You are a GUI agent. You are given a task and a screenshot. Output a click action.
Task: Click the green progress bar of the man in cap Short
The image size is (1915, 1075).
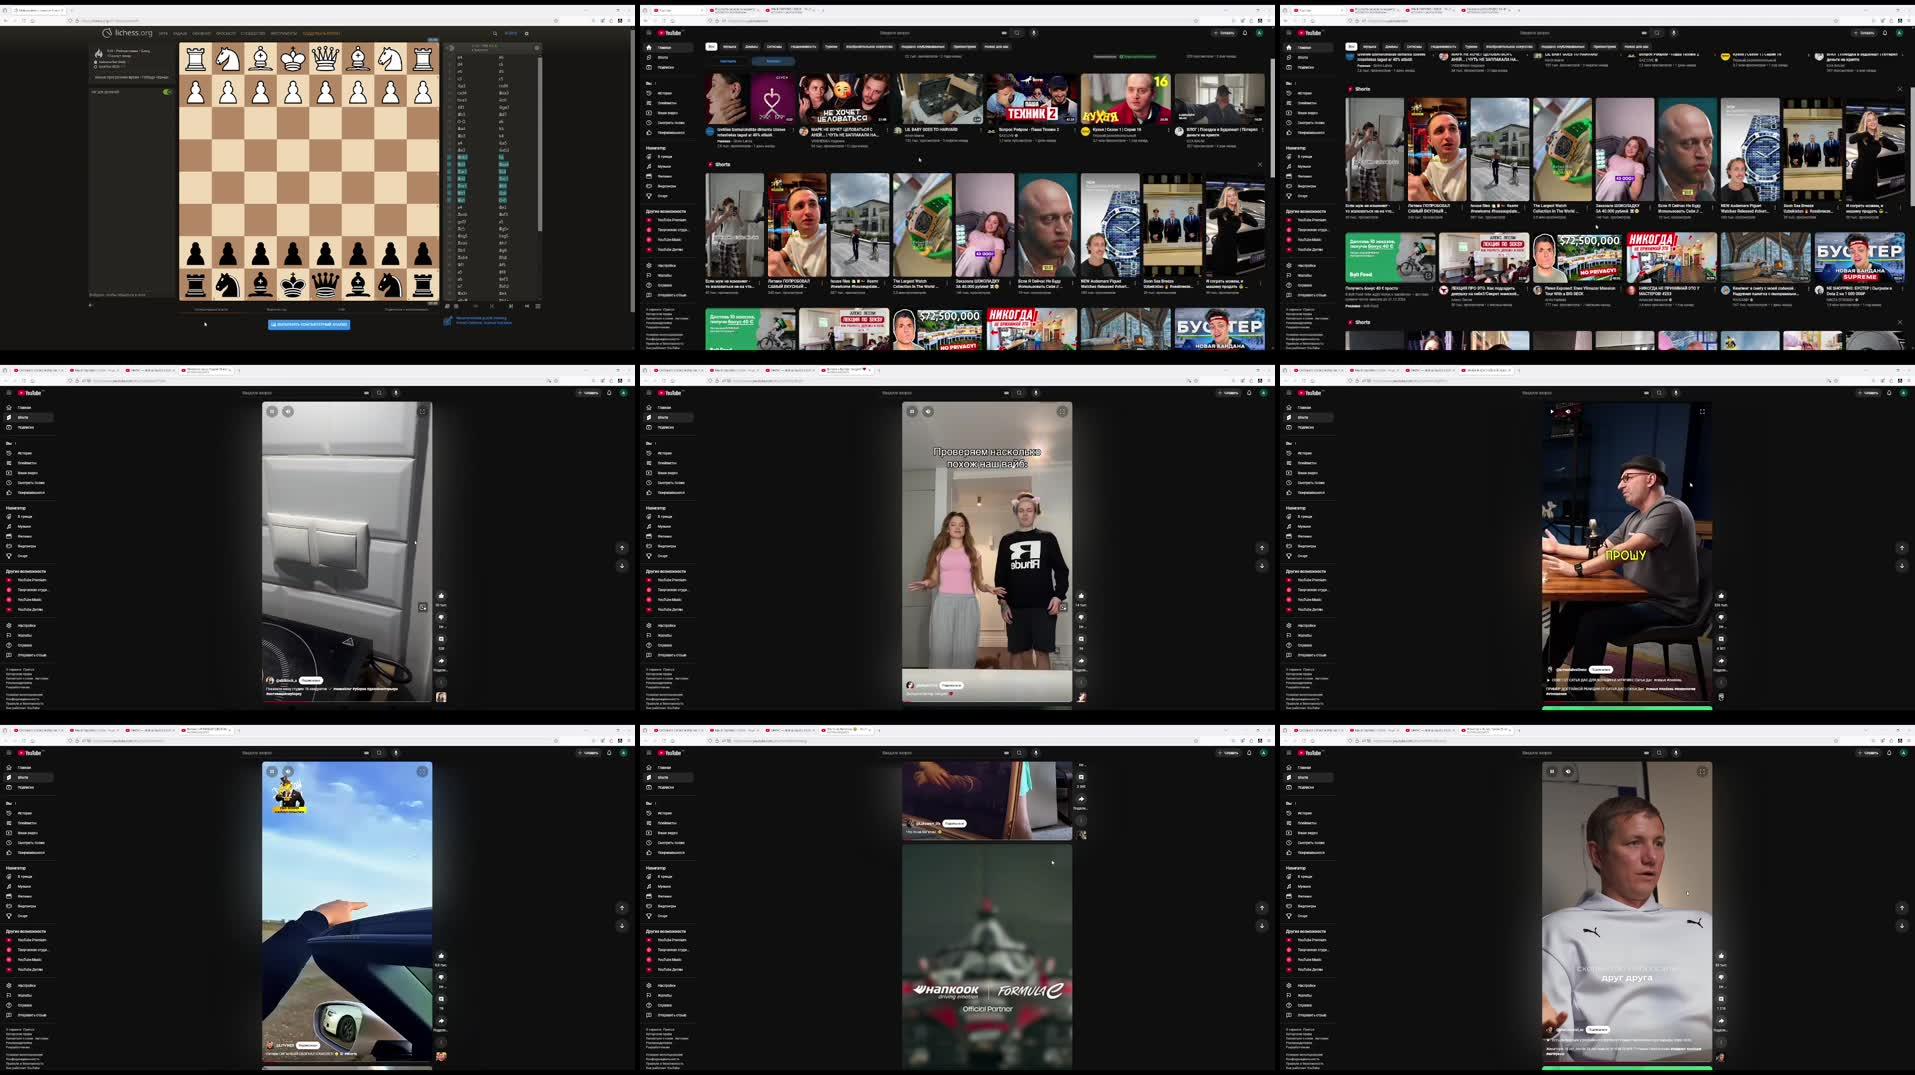[1627, 708]
